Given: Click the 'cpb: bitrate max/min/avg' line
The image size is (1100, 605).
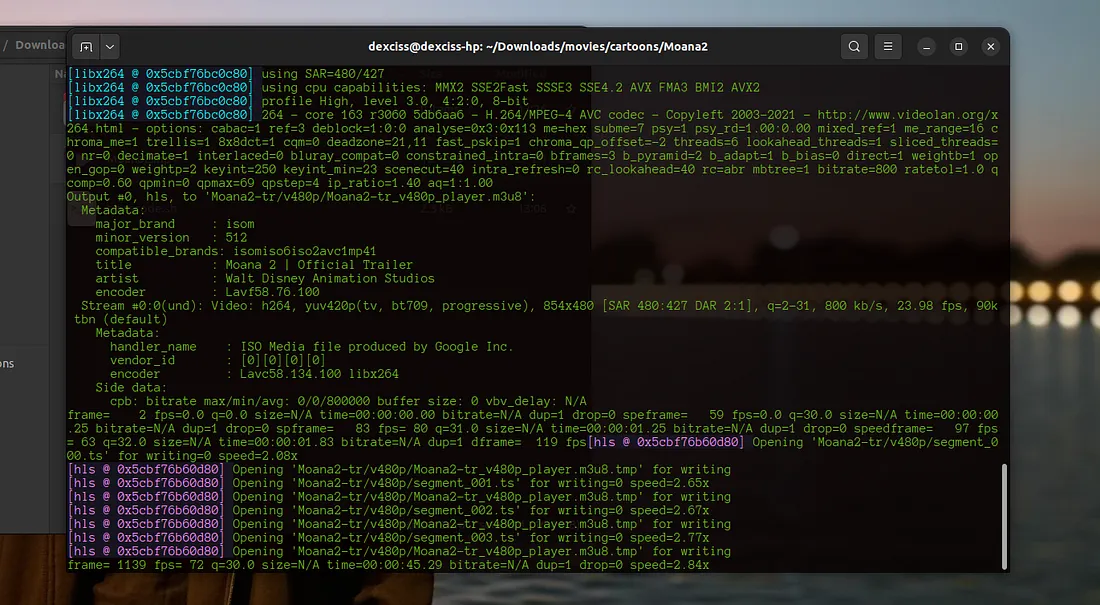Looking at the screenshot, I should (348, 401).
